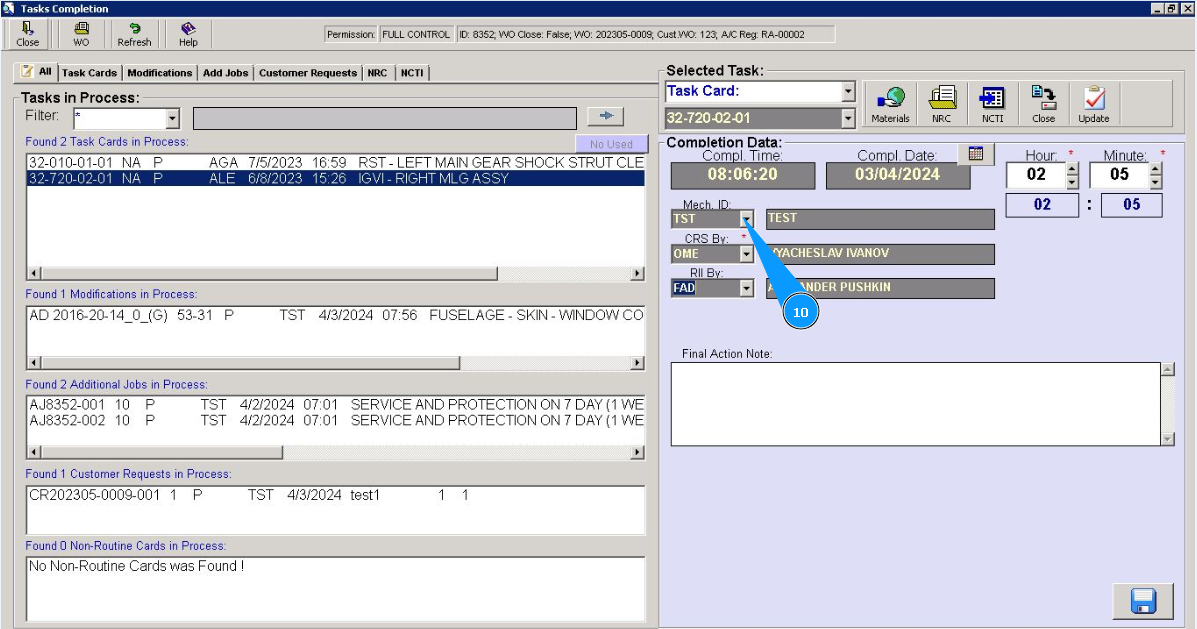
Task: Open the Customer Requests tab
Action: coord(308,73)
